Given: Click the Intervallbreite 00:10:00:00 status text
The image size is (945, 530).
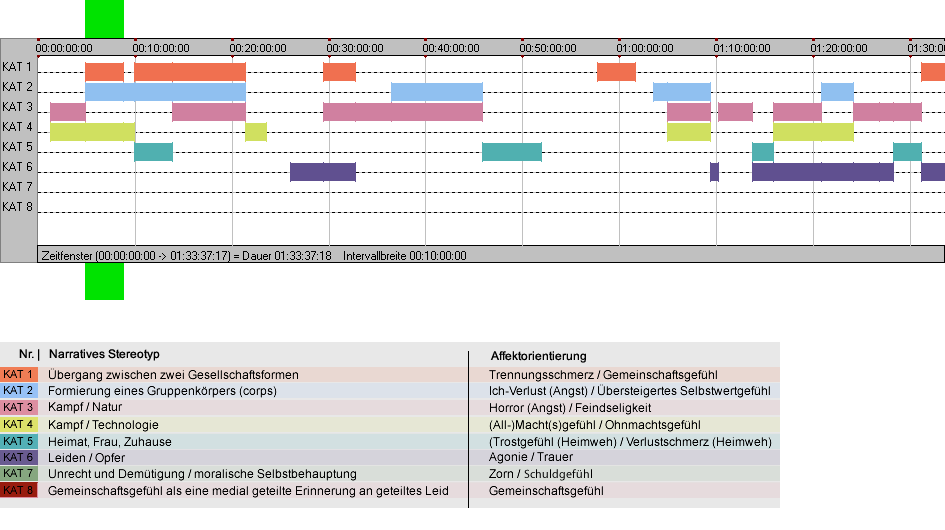Looking at the screenshot, I should tap(405, 256).
